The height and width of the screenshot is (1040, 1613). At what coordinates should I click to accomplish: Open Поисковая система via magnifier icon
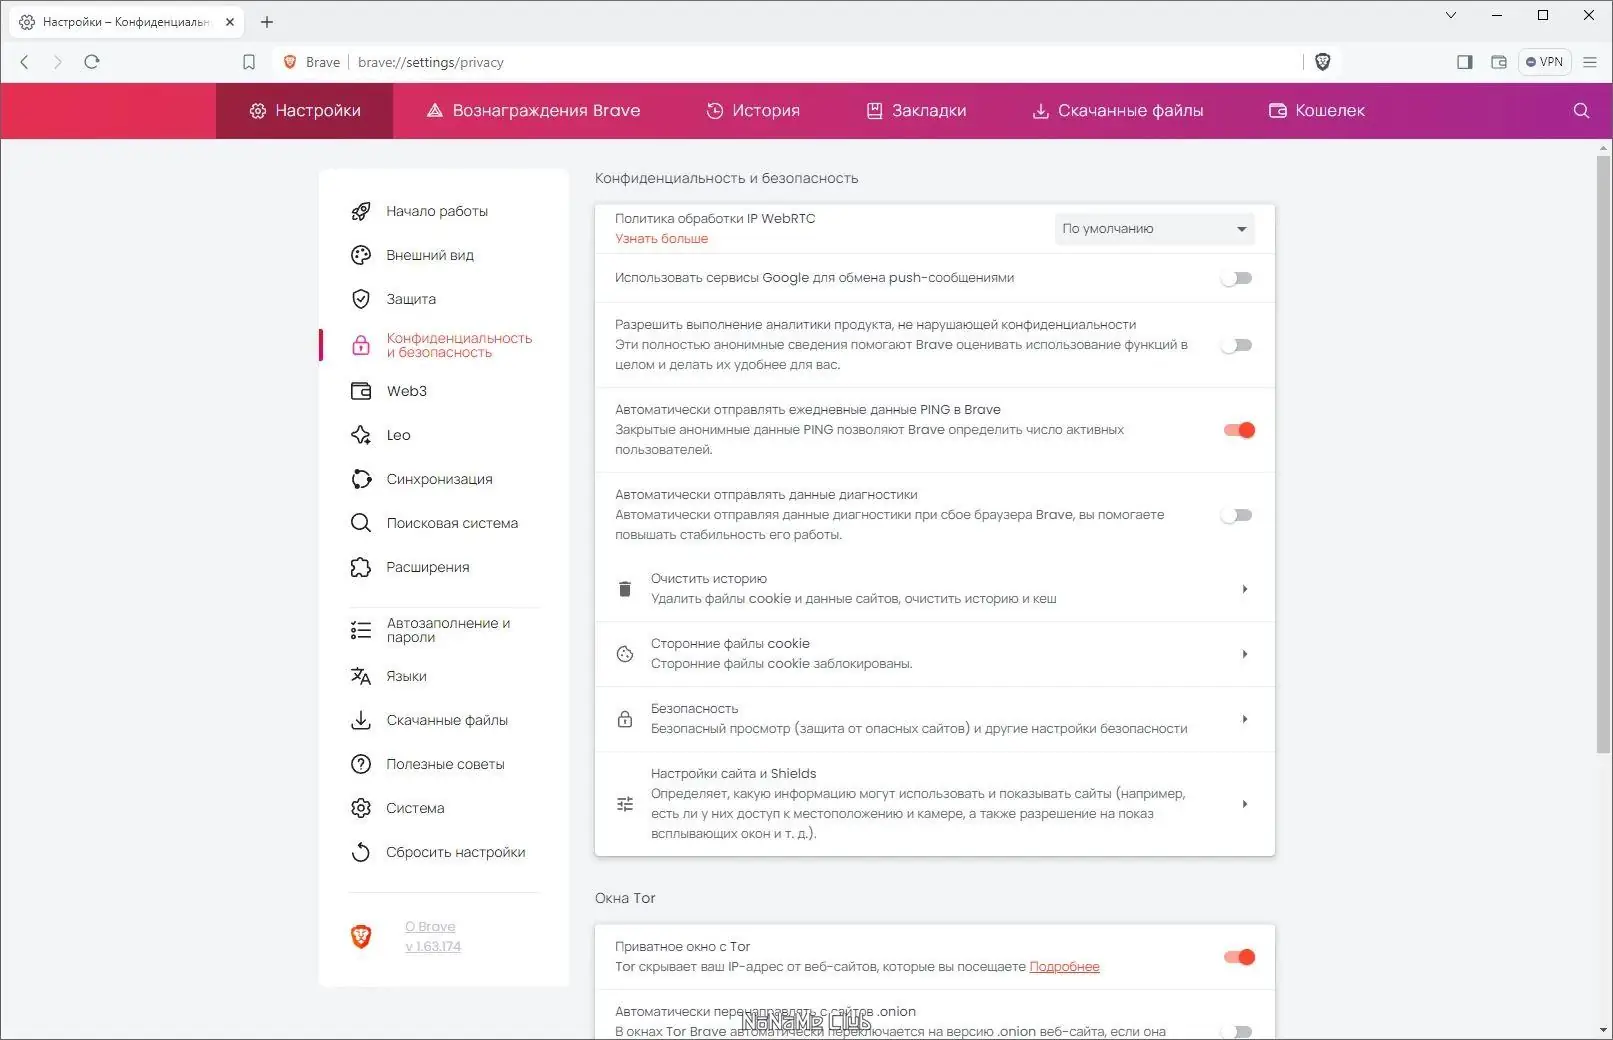pos(361,522)
